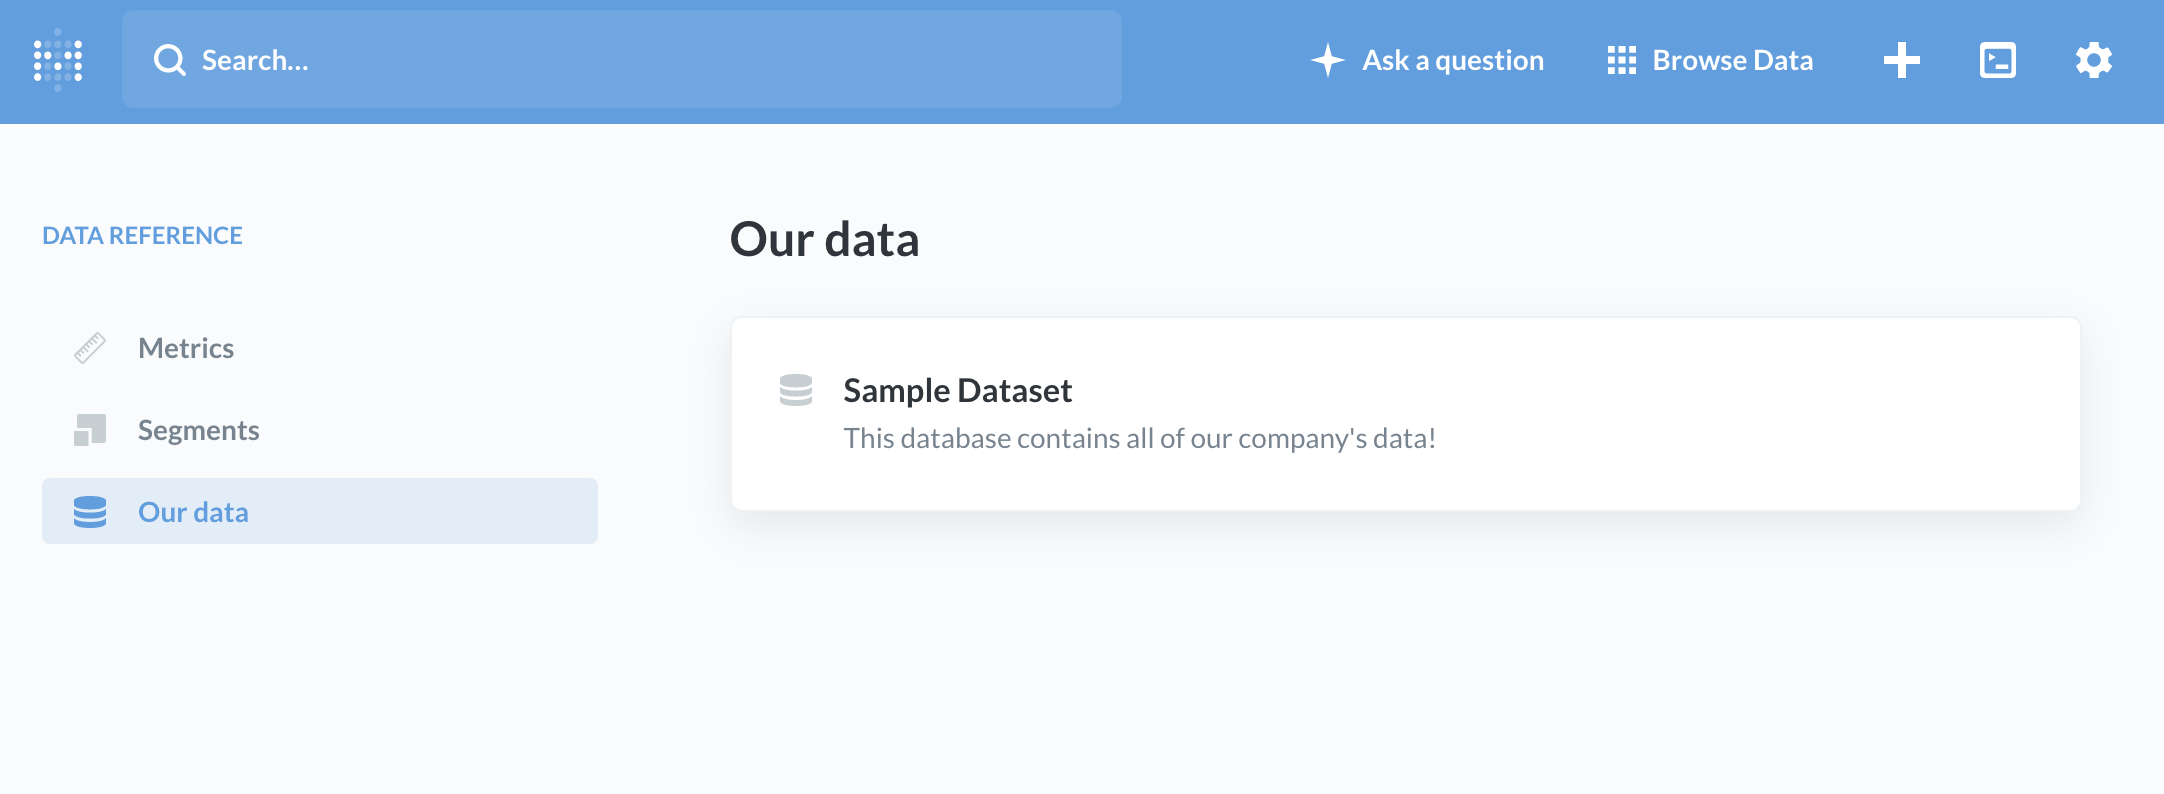Click the Sample Dataset database icon
2164x794 pixels.
pyautogui.click(x=796, y=390)
